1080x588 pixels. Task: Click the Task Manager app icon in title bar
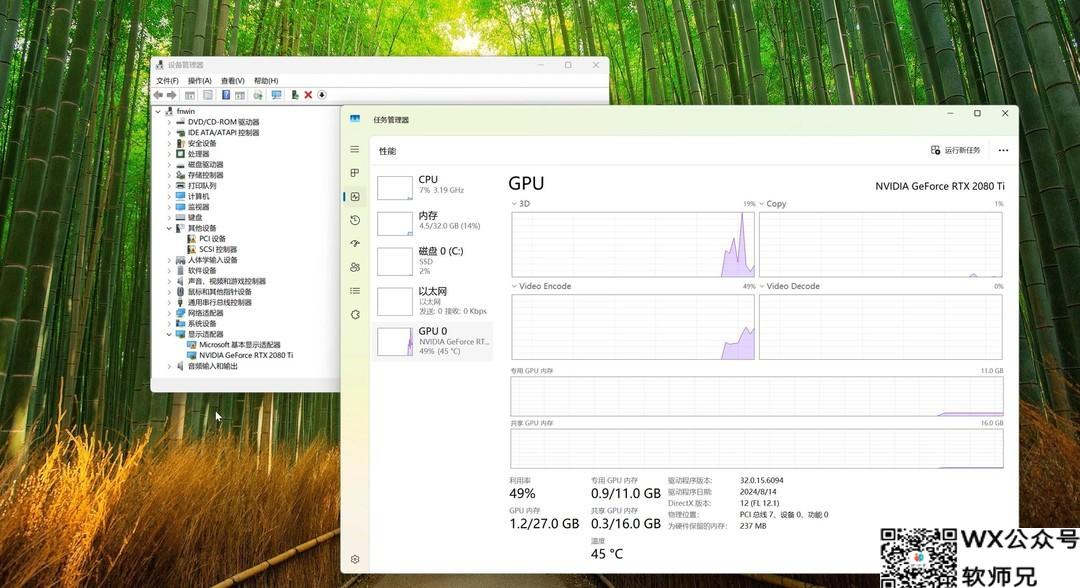point(355,119)
